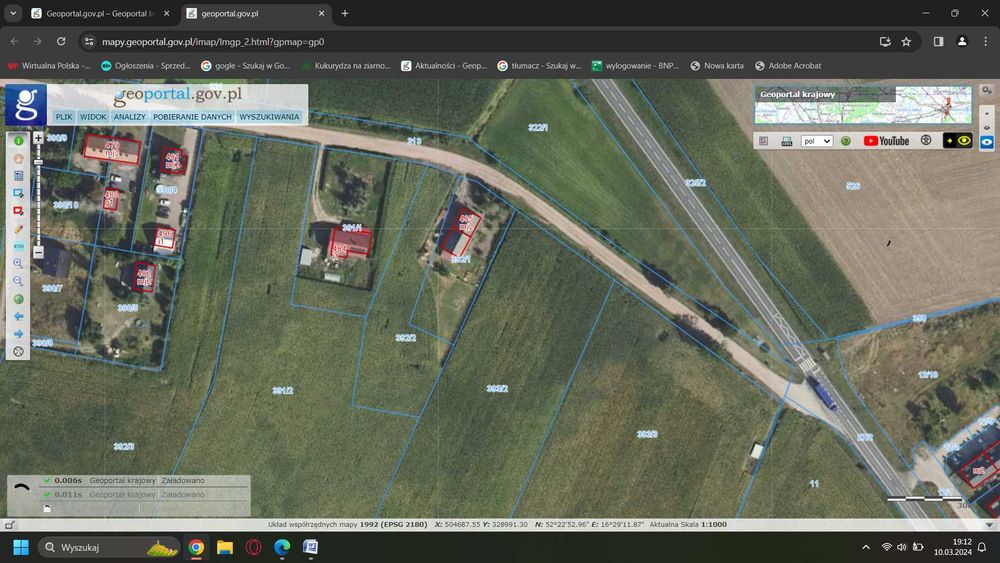
Task: Open the Wirtualna Polska bookmark
Action: click(49, 66)
